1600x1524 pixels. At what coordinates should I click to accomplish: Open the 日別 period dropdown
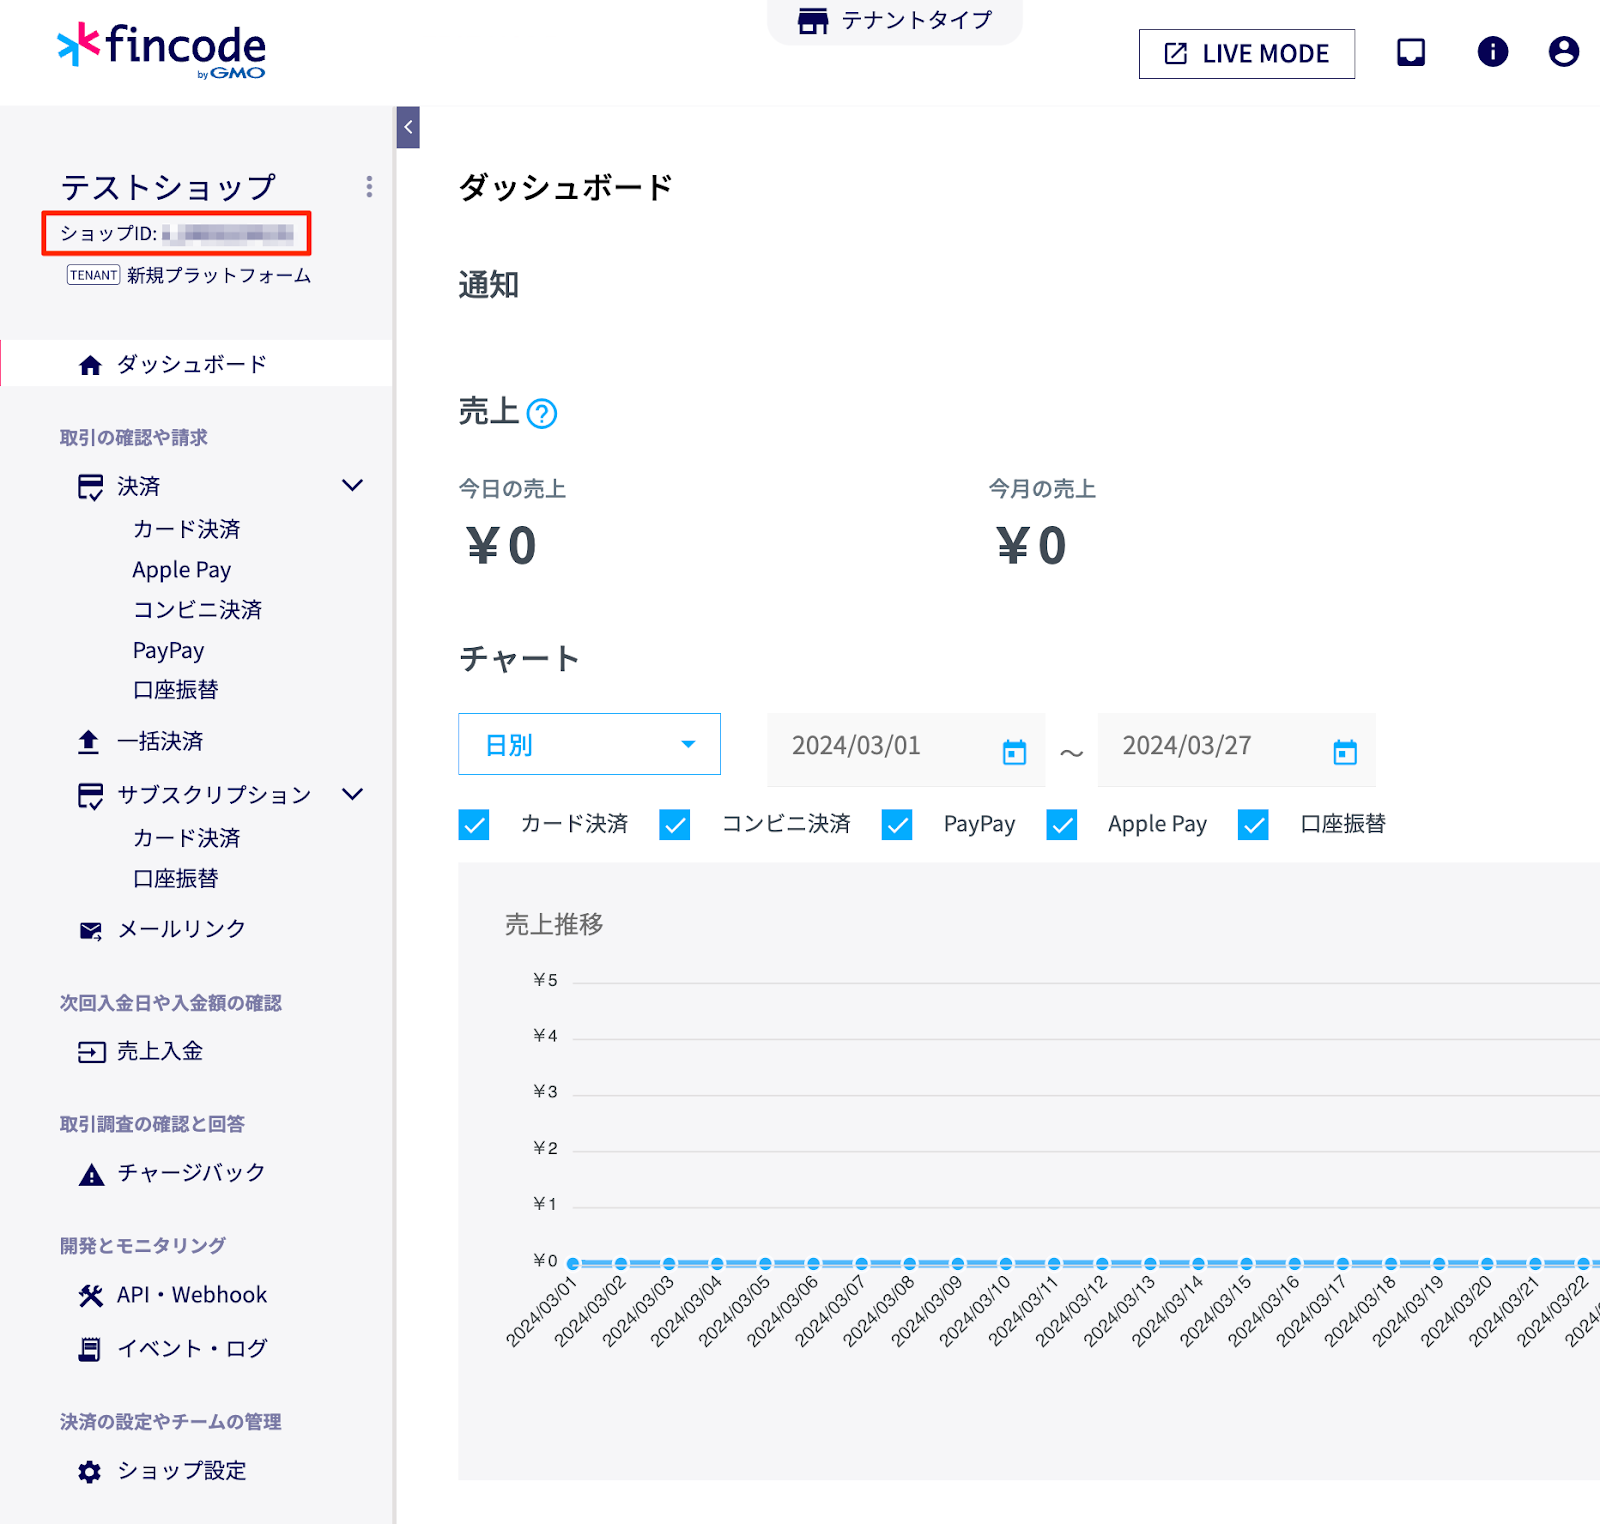589,744
